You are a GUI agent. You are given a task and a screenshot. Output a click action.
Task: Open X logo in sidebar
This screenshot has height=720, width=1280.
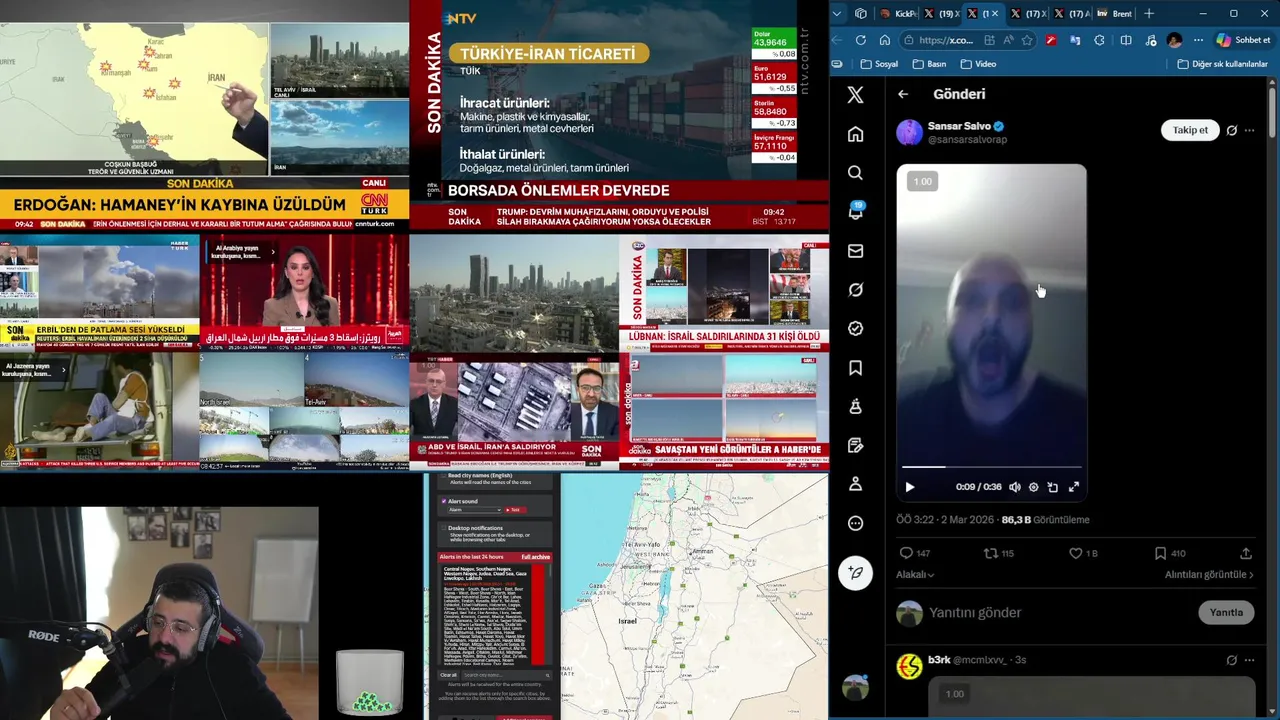coord(855,95)
